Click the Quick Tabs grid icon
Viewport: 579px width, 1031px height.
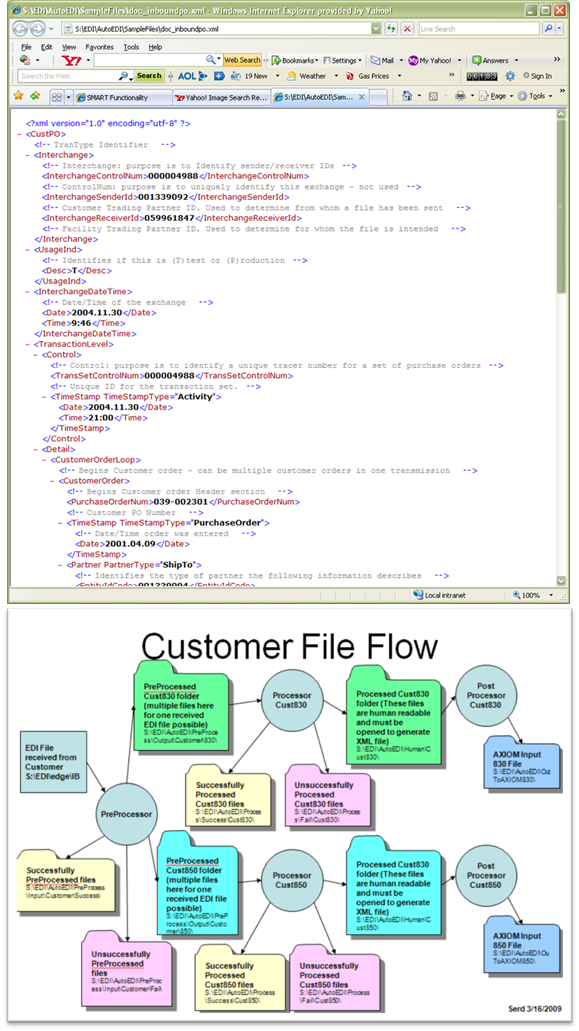pyautogui.click(x=57, y=97)
